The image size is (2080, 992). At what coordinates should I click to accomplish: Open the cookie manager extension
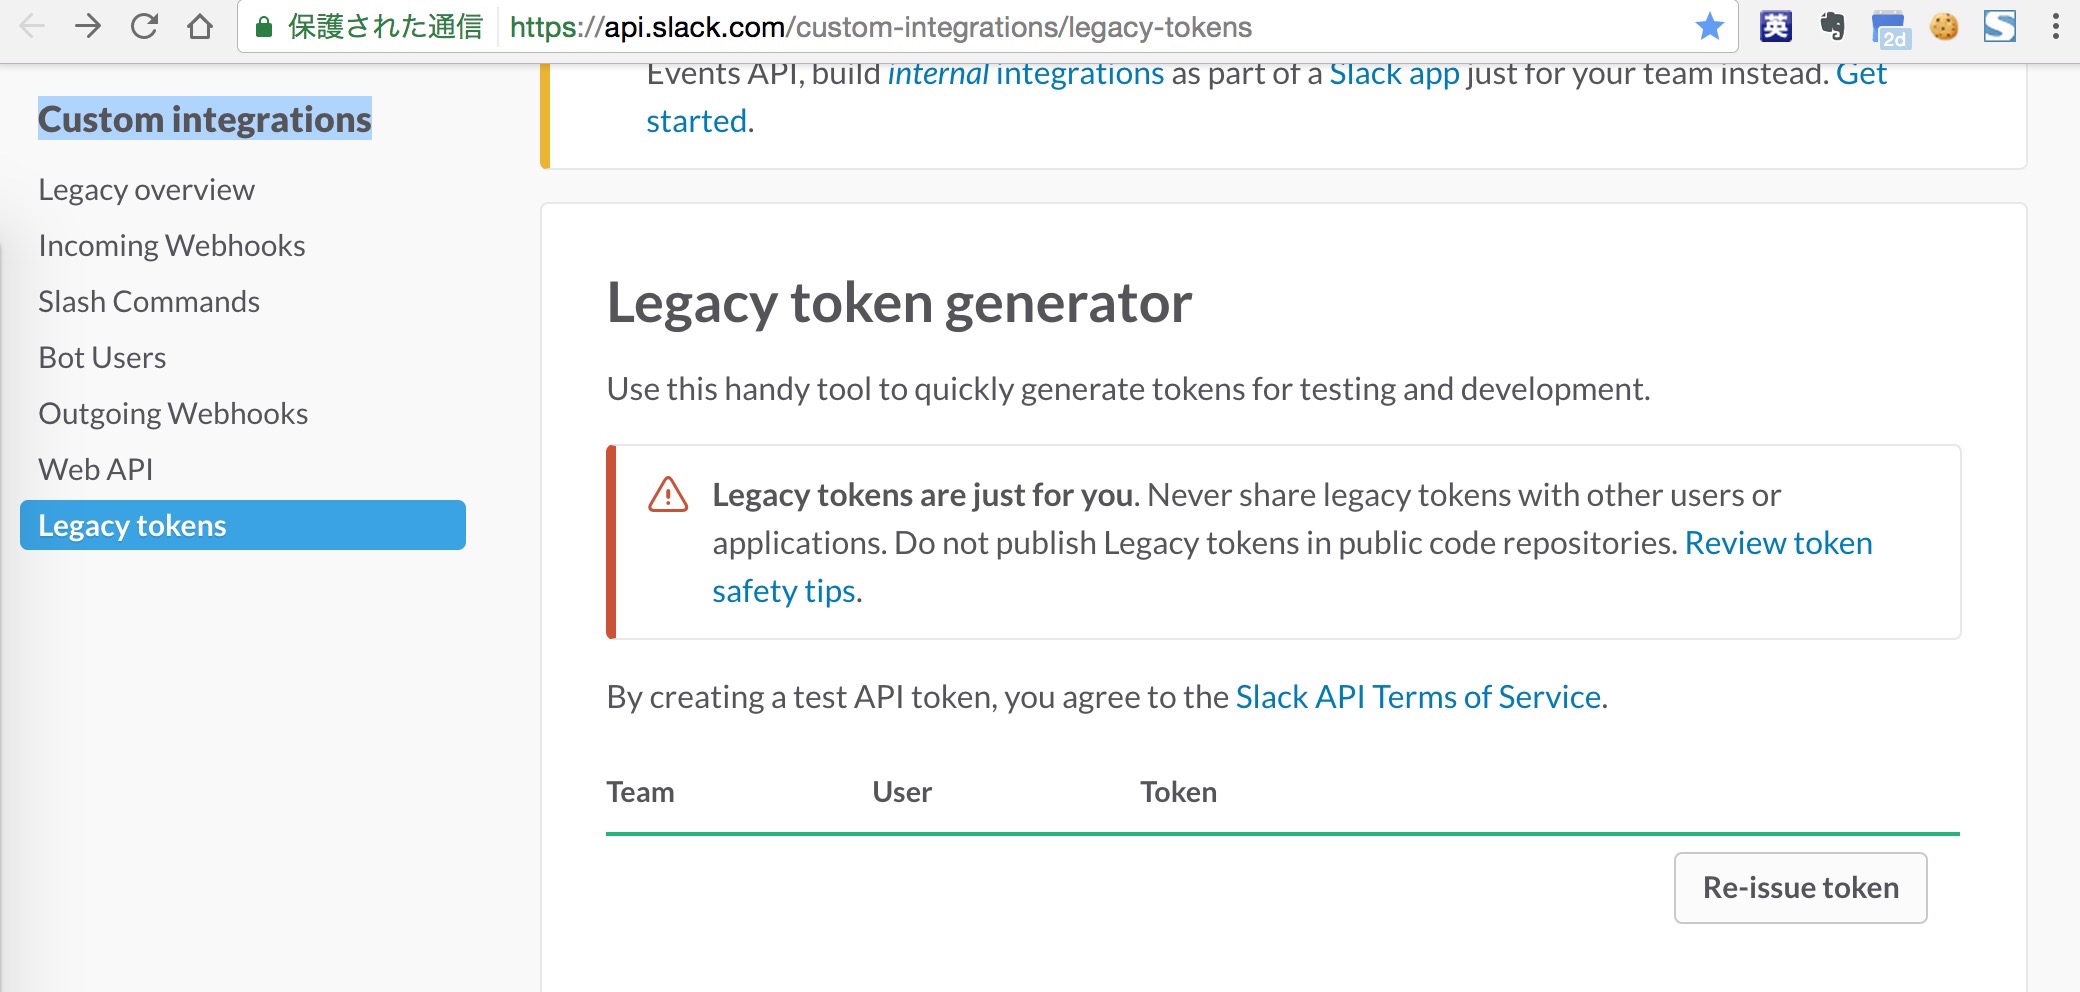pyautogui.click(x=1944, y=27)
